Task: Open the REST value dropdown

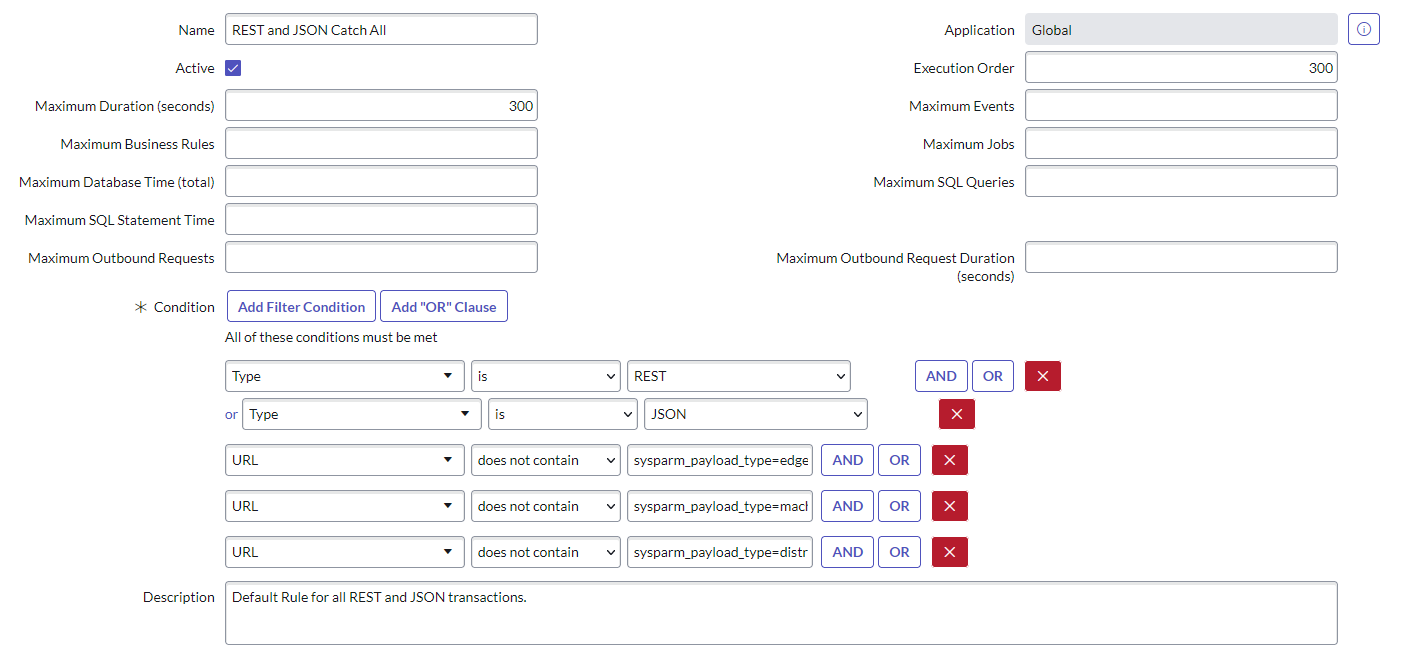Action: [738, 376]
